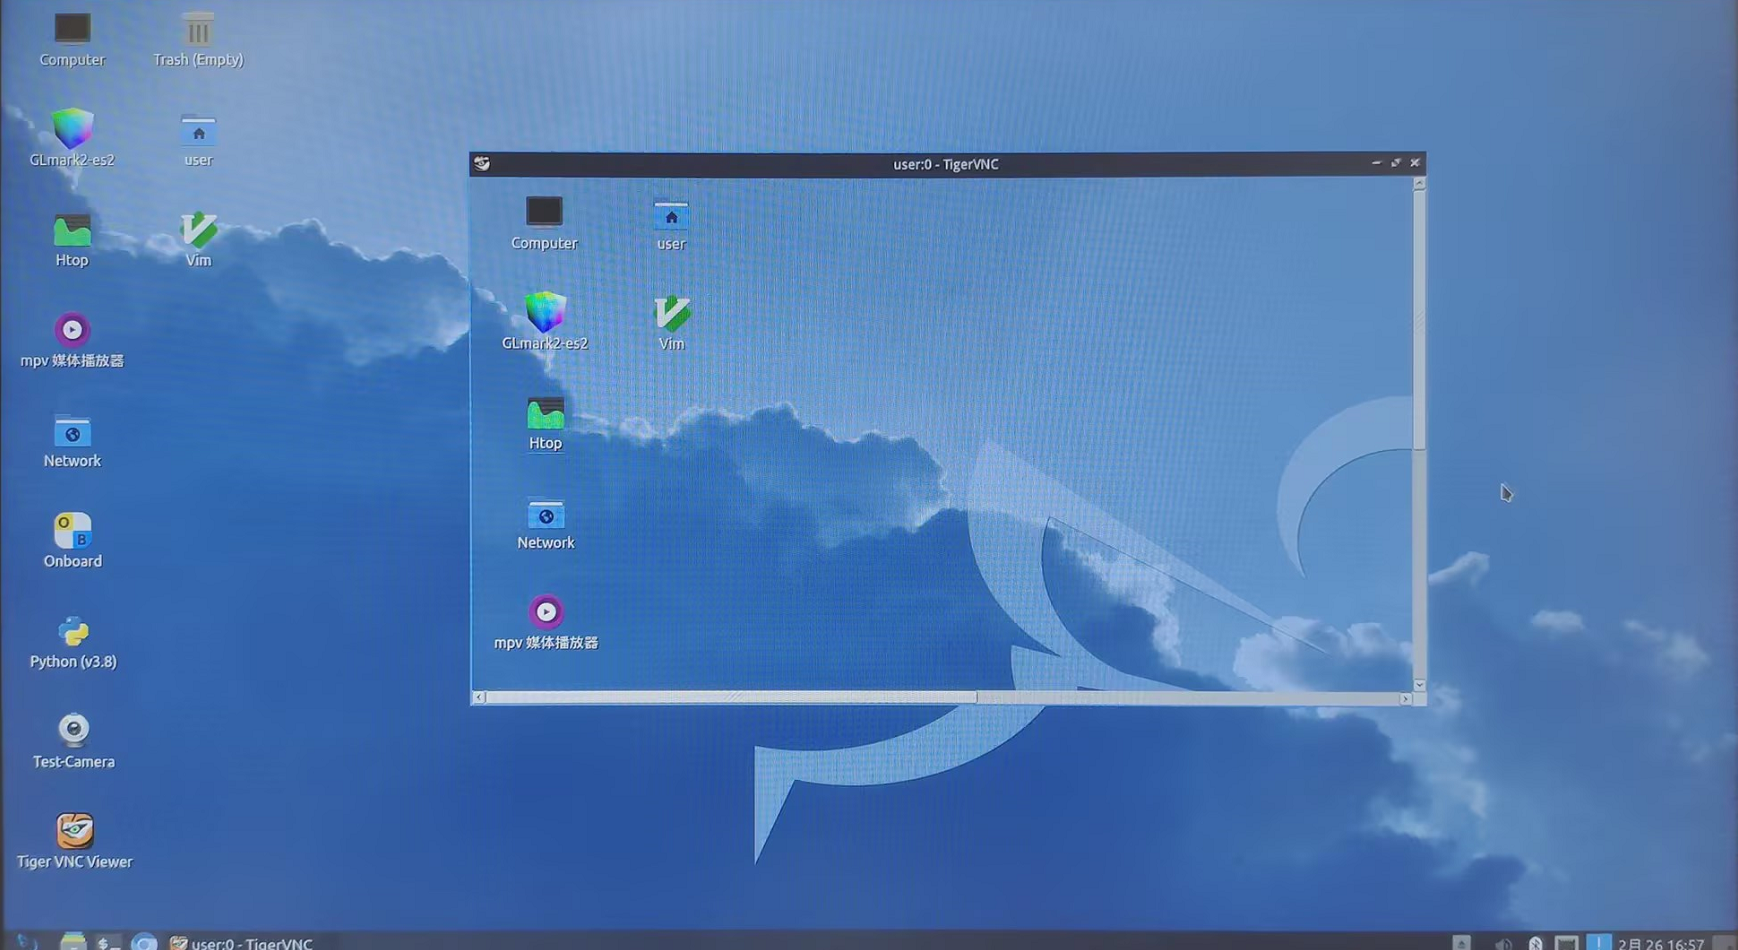Launch Htop from the main desktop
1738x950 pixels.
[72, 240]
